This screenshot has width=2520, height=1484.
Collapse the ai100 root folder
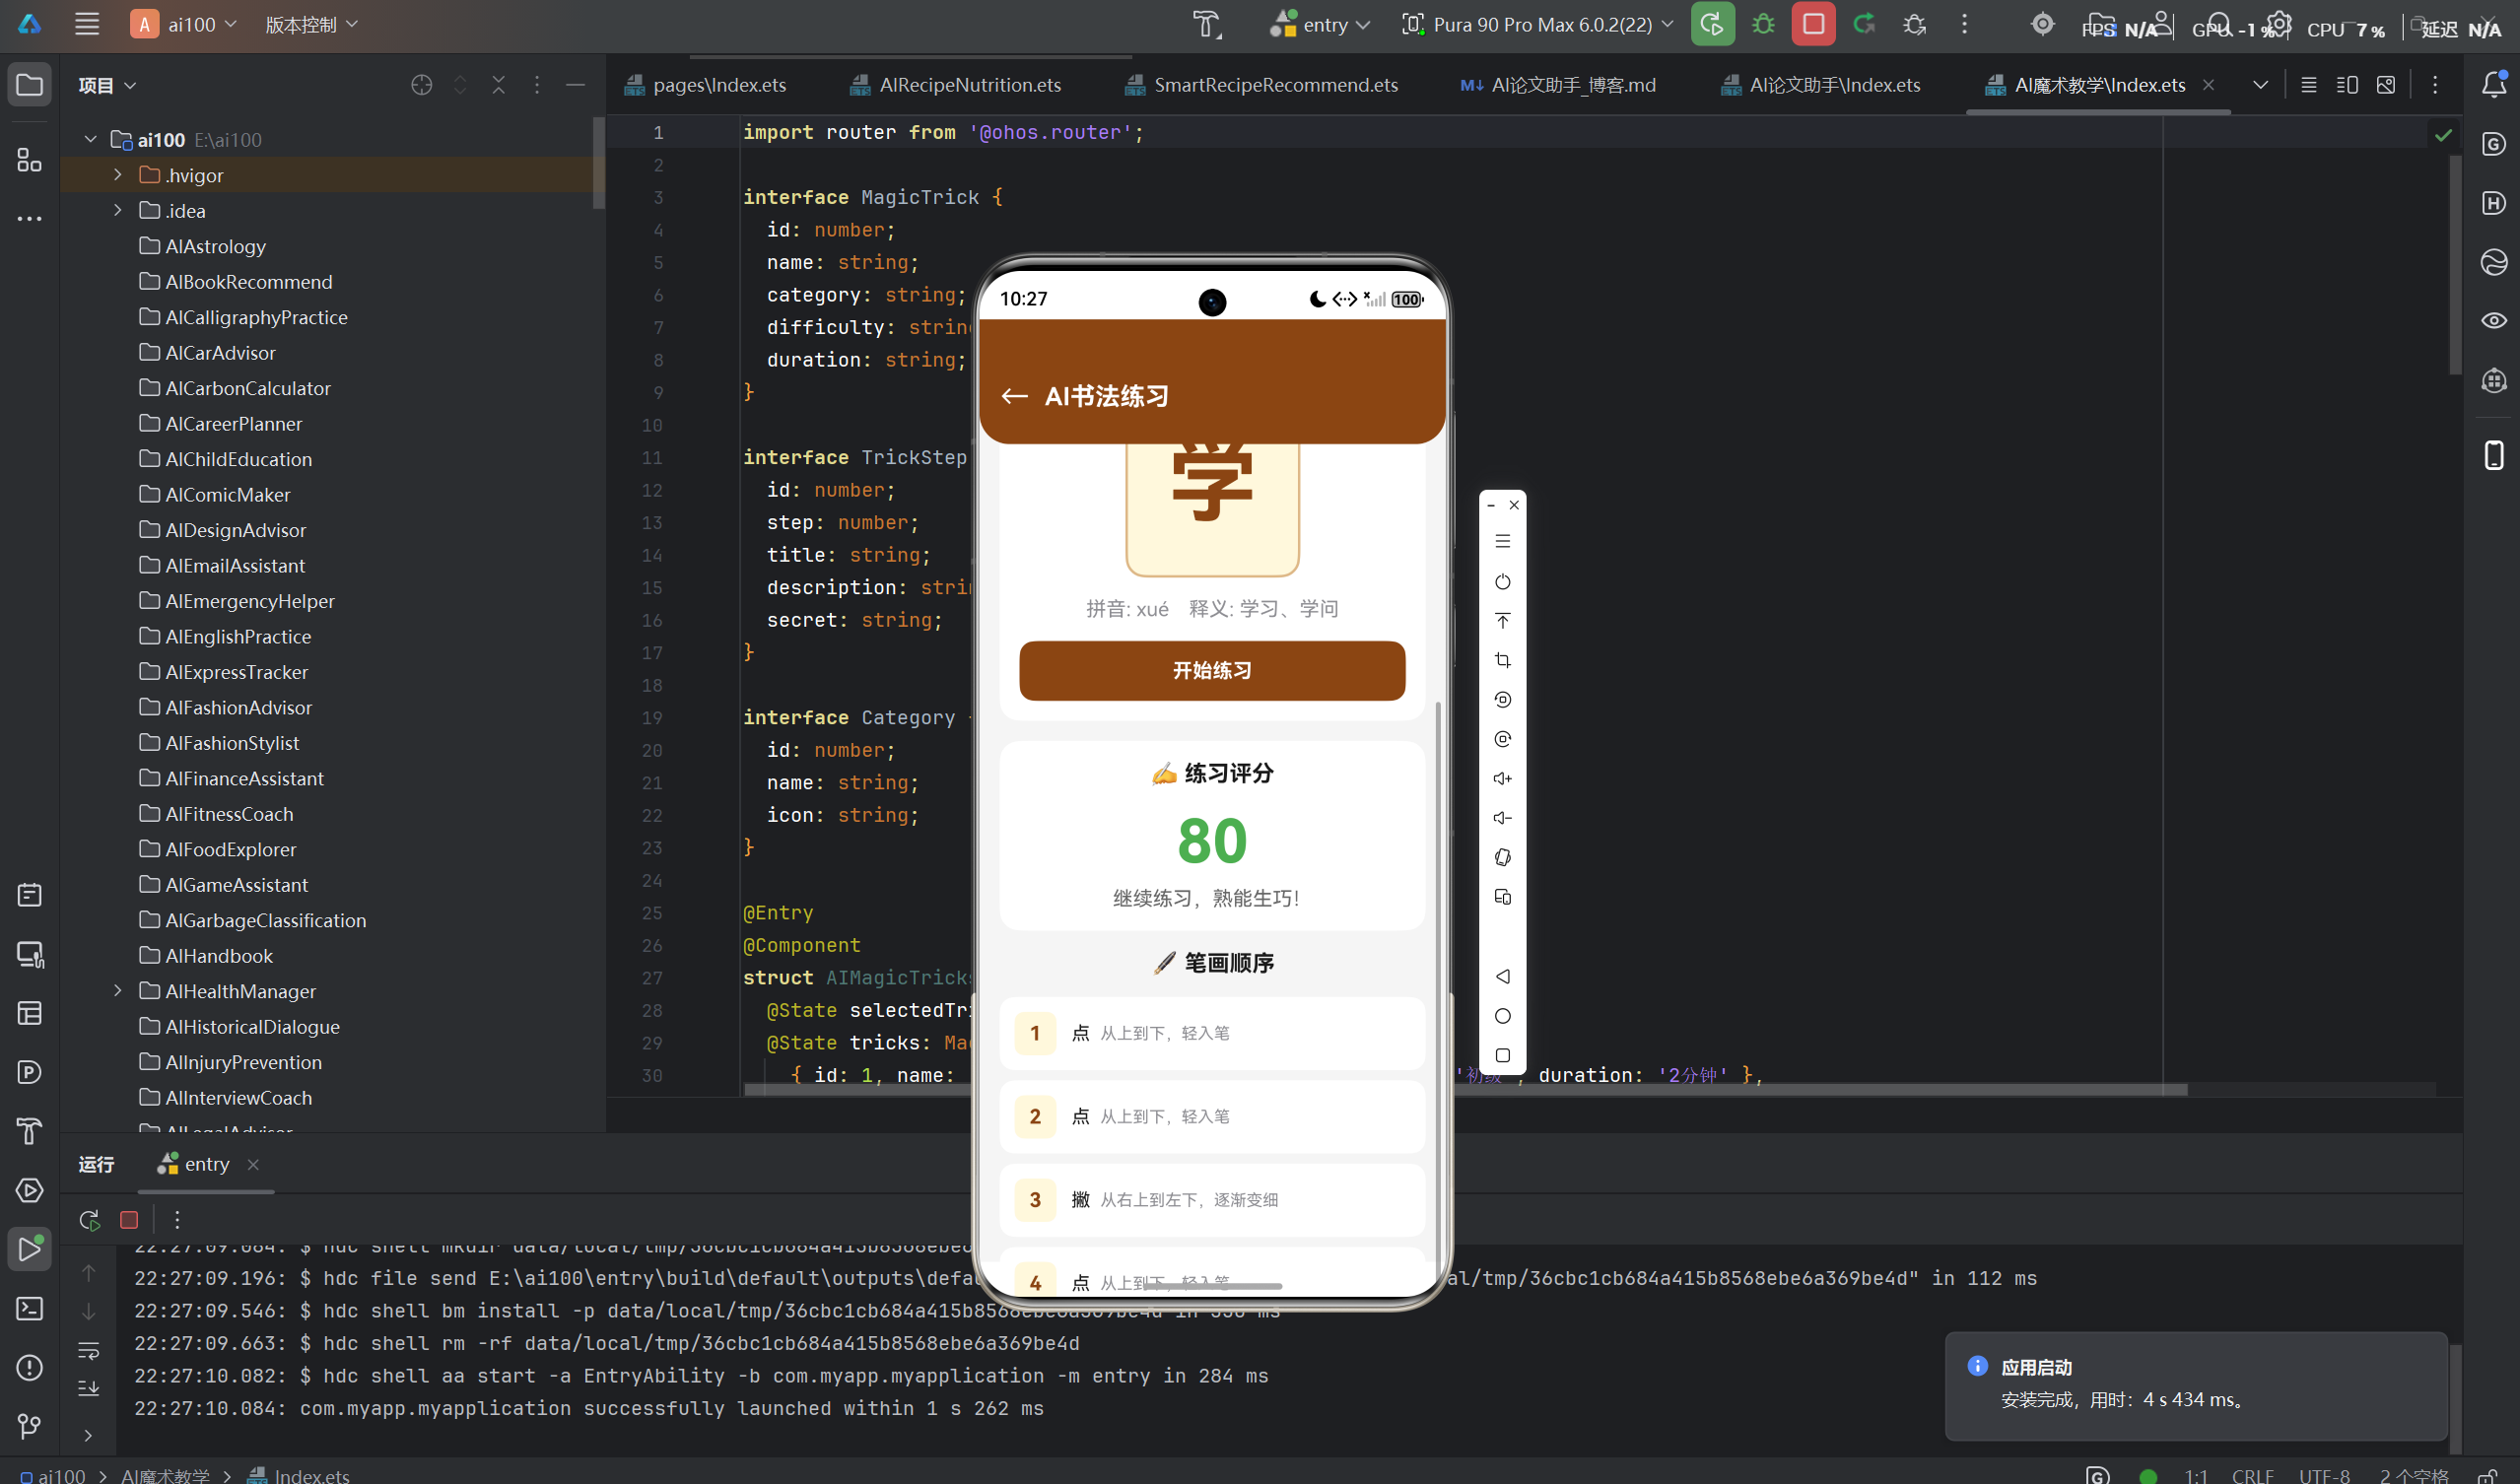click(x=90, y=139)
